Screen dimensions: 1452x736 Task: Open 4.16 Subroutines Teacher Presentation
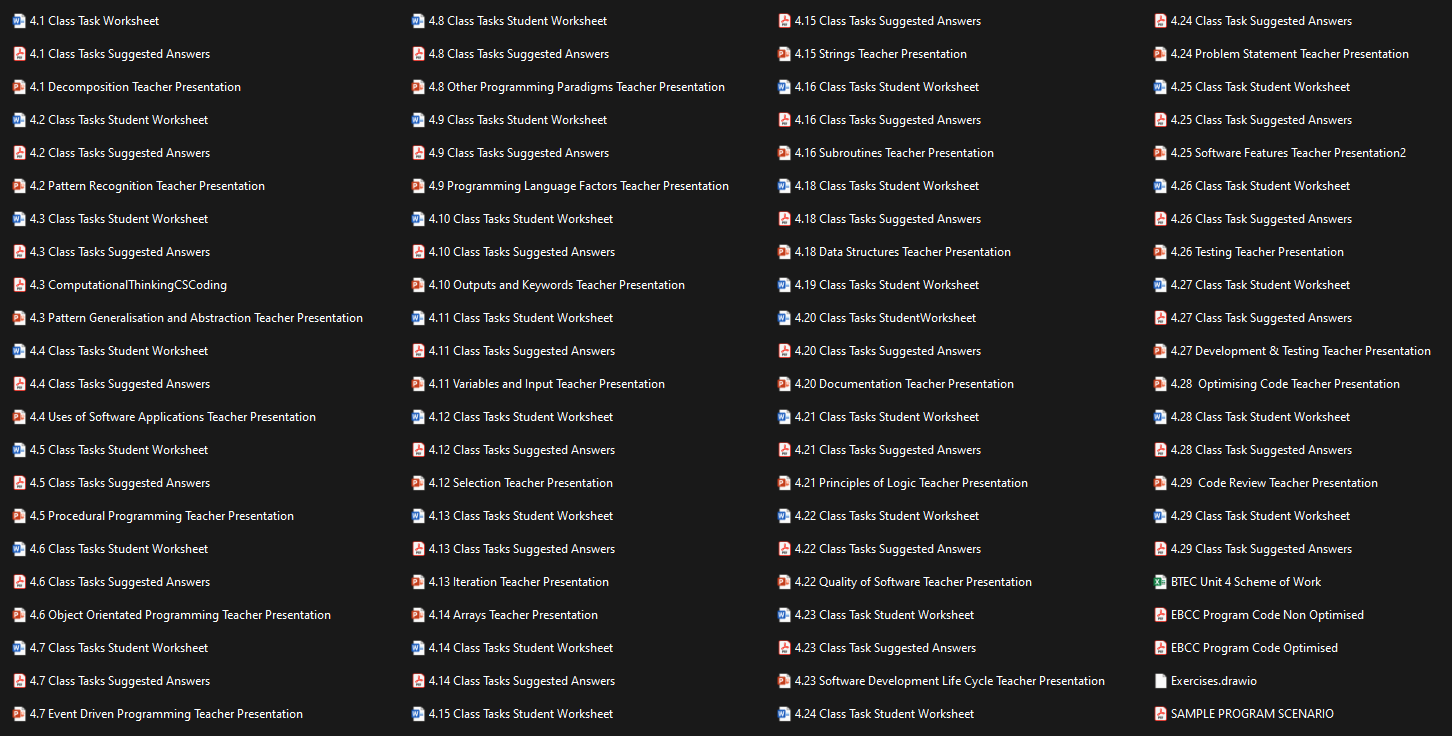tap(893, 152)
